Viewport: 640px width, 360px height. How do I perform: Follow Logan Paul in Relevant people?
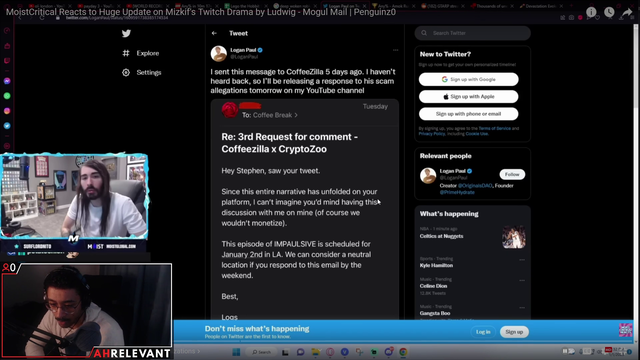click(512, 174)
